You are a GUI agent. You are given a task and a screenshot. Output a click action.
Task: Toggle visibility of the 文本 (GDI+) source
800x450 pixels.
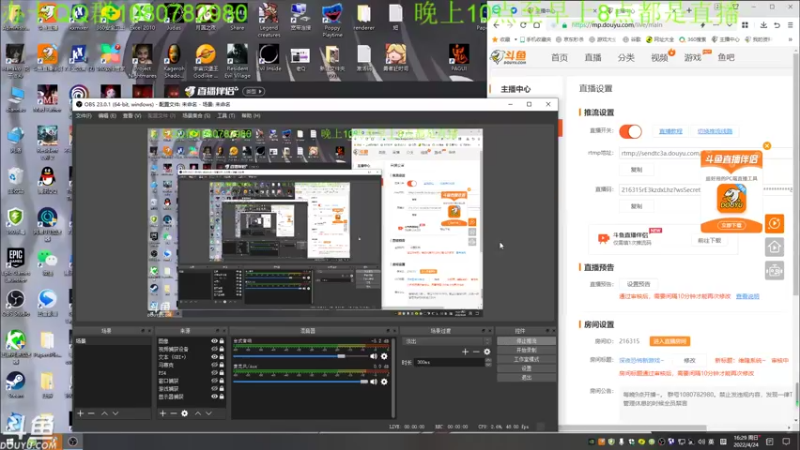214,357
